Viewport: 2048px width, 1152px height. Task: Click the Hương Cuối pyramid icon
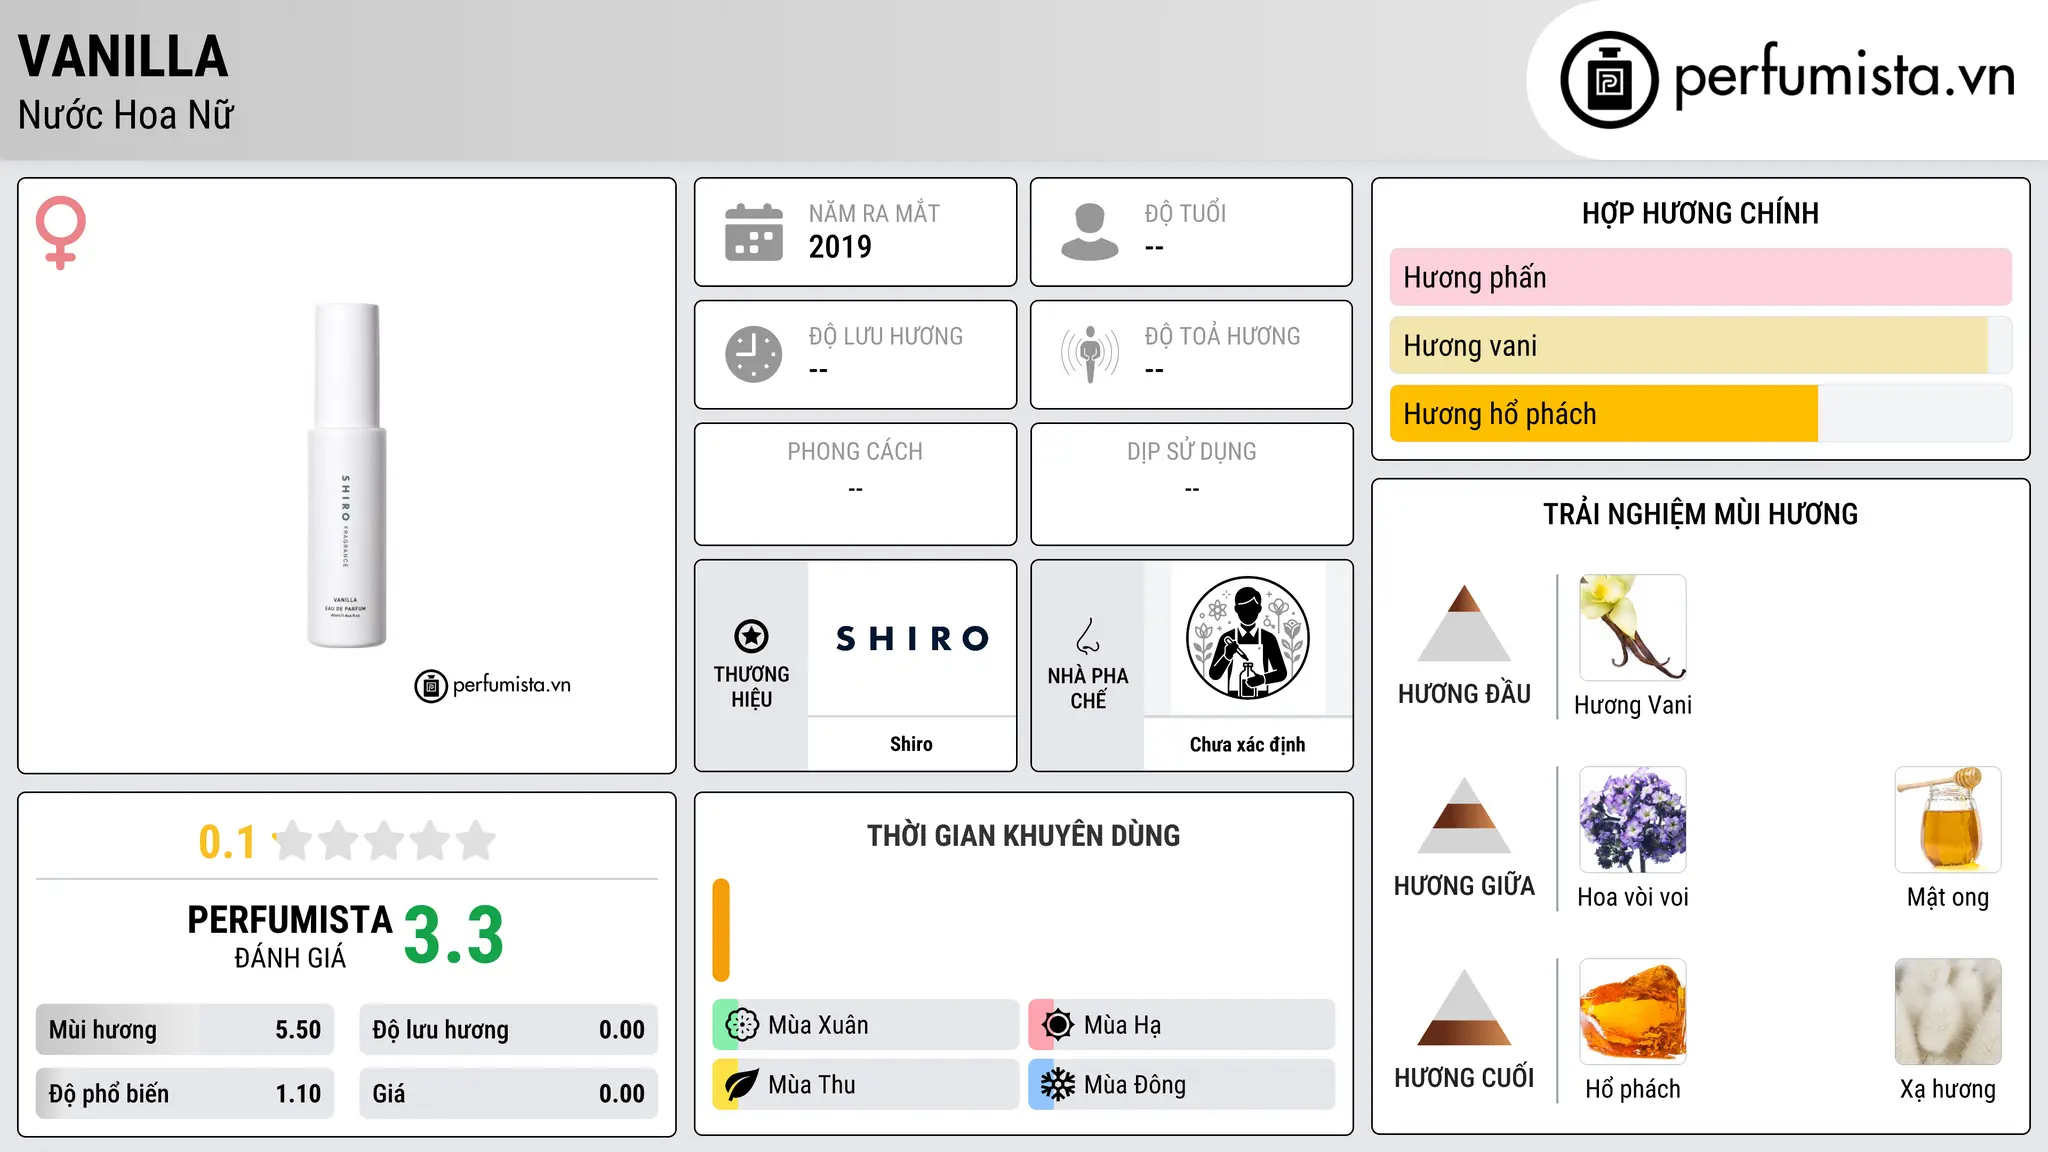click(x=1464, y=1007)
